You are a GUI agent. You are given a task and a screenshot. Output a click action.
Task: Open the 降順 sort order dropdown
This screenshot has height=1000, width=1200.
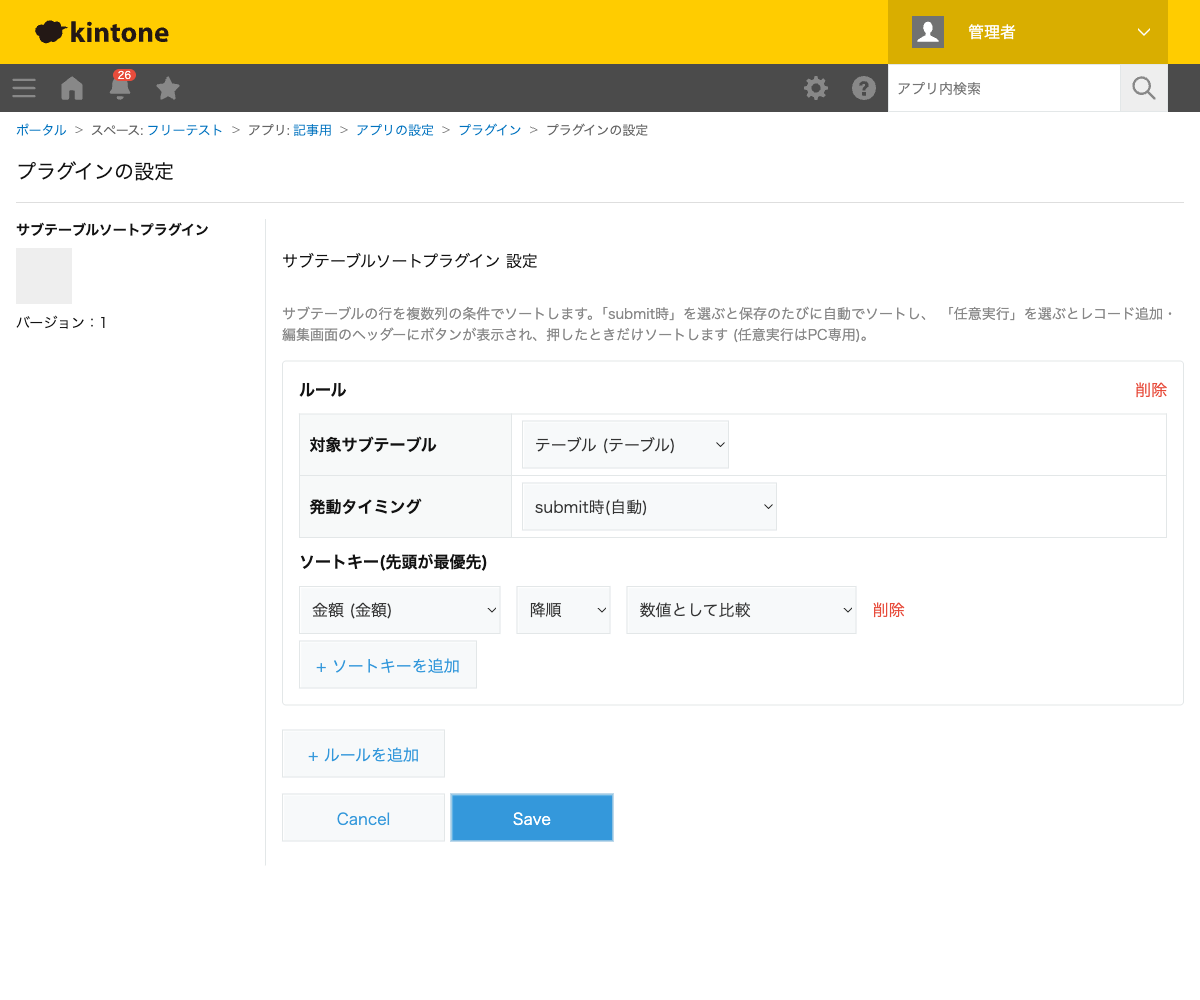563,610
